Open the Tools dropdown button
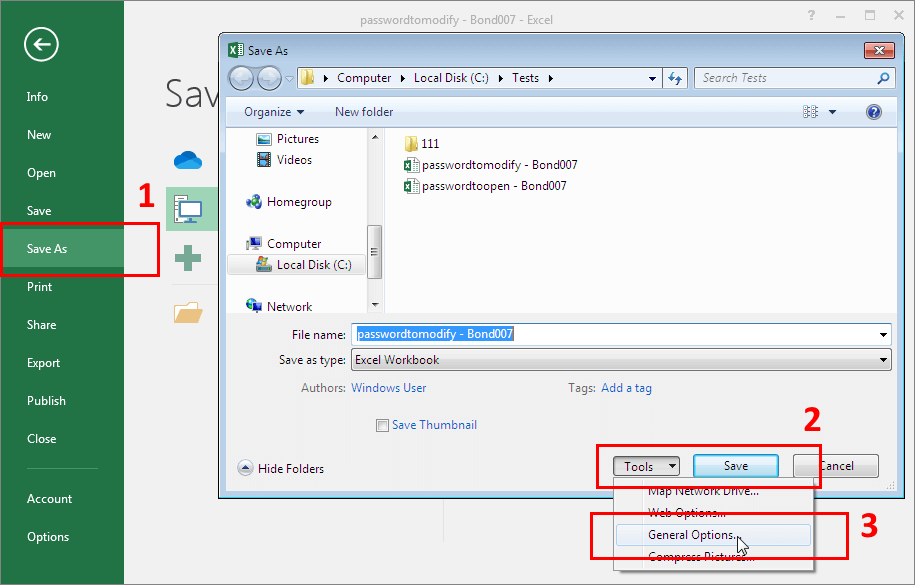 [646, 466]
